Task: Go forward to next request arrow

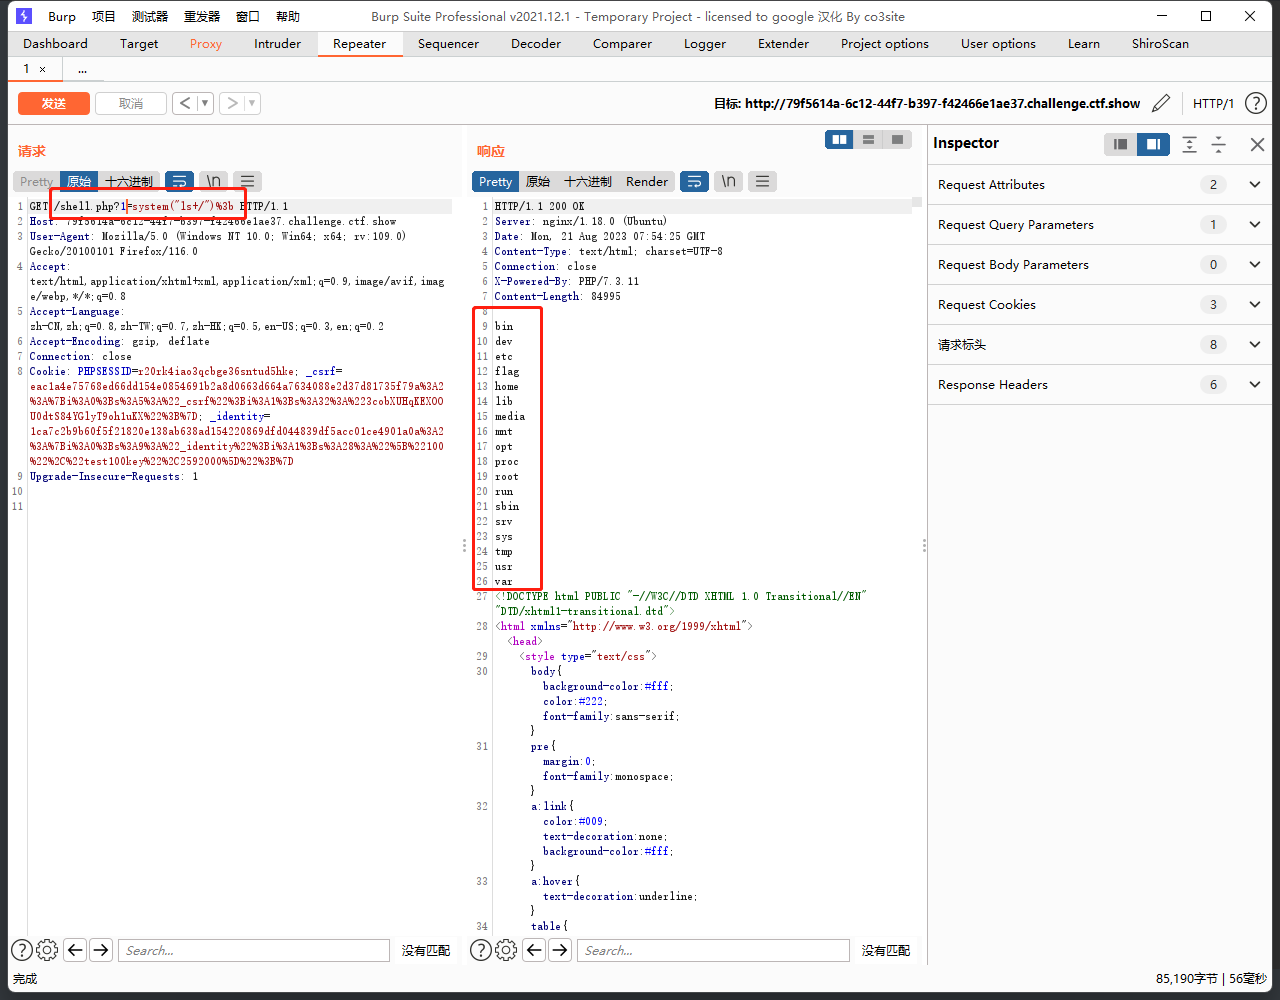Action: point(232,103)
